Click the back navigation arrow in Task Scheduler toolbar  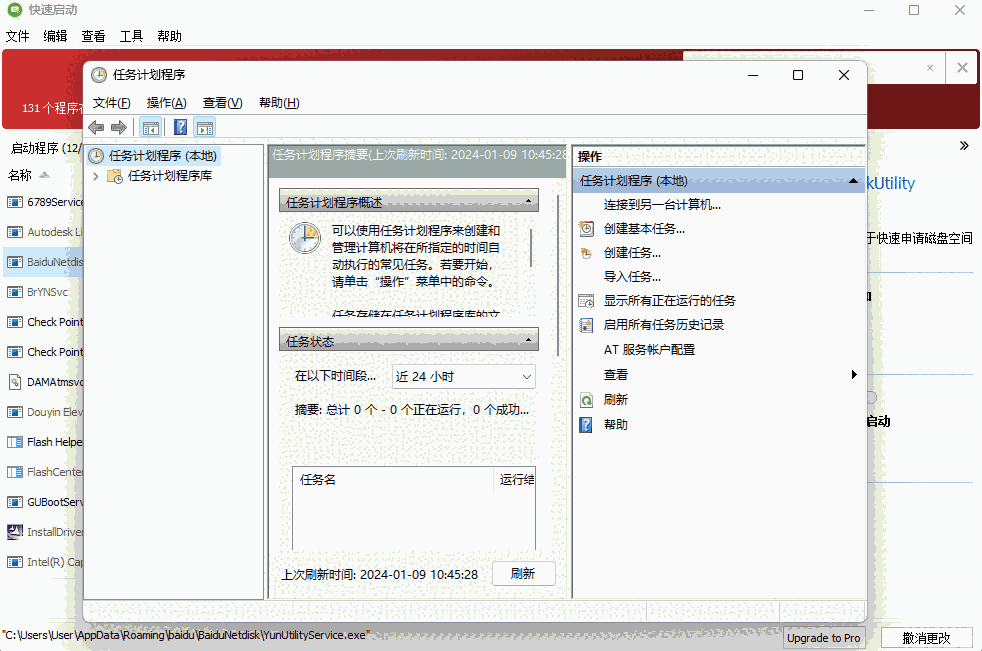95,127
